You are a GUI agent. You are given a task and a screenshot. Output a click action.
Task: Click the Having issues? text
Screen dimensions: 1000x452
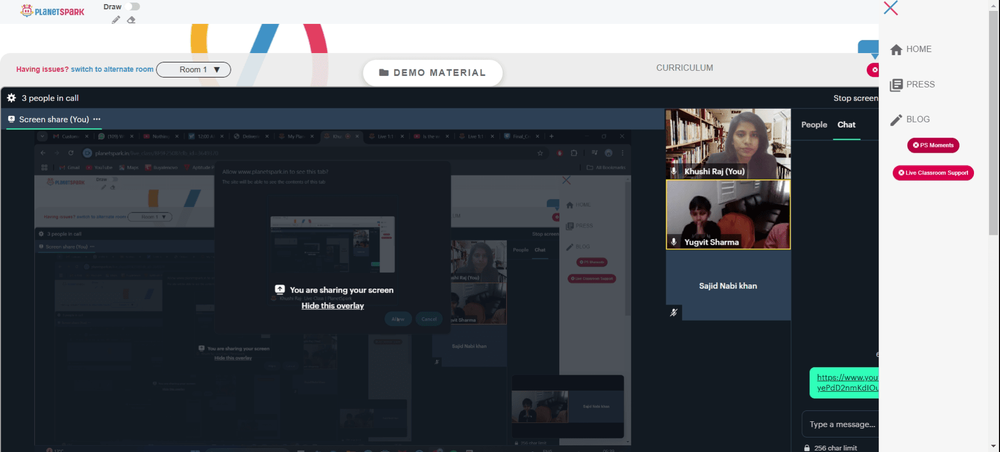(x=42, y=69)
